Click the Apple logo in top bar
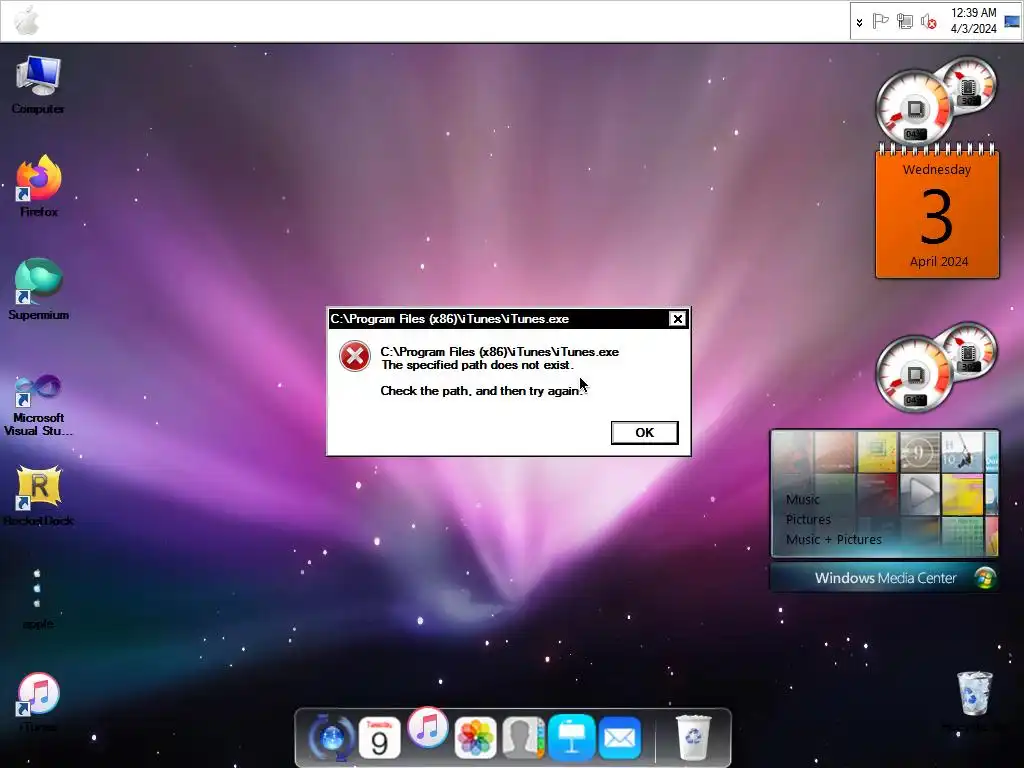 [27, 20]
